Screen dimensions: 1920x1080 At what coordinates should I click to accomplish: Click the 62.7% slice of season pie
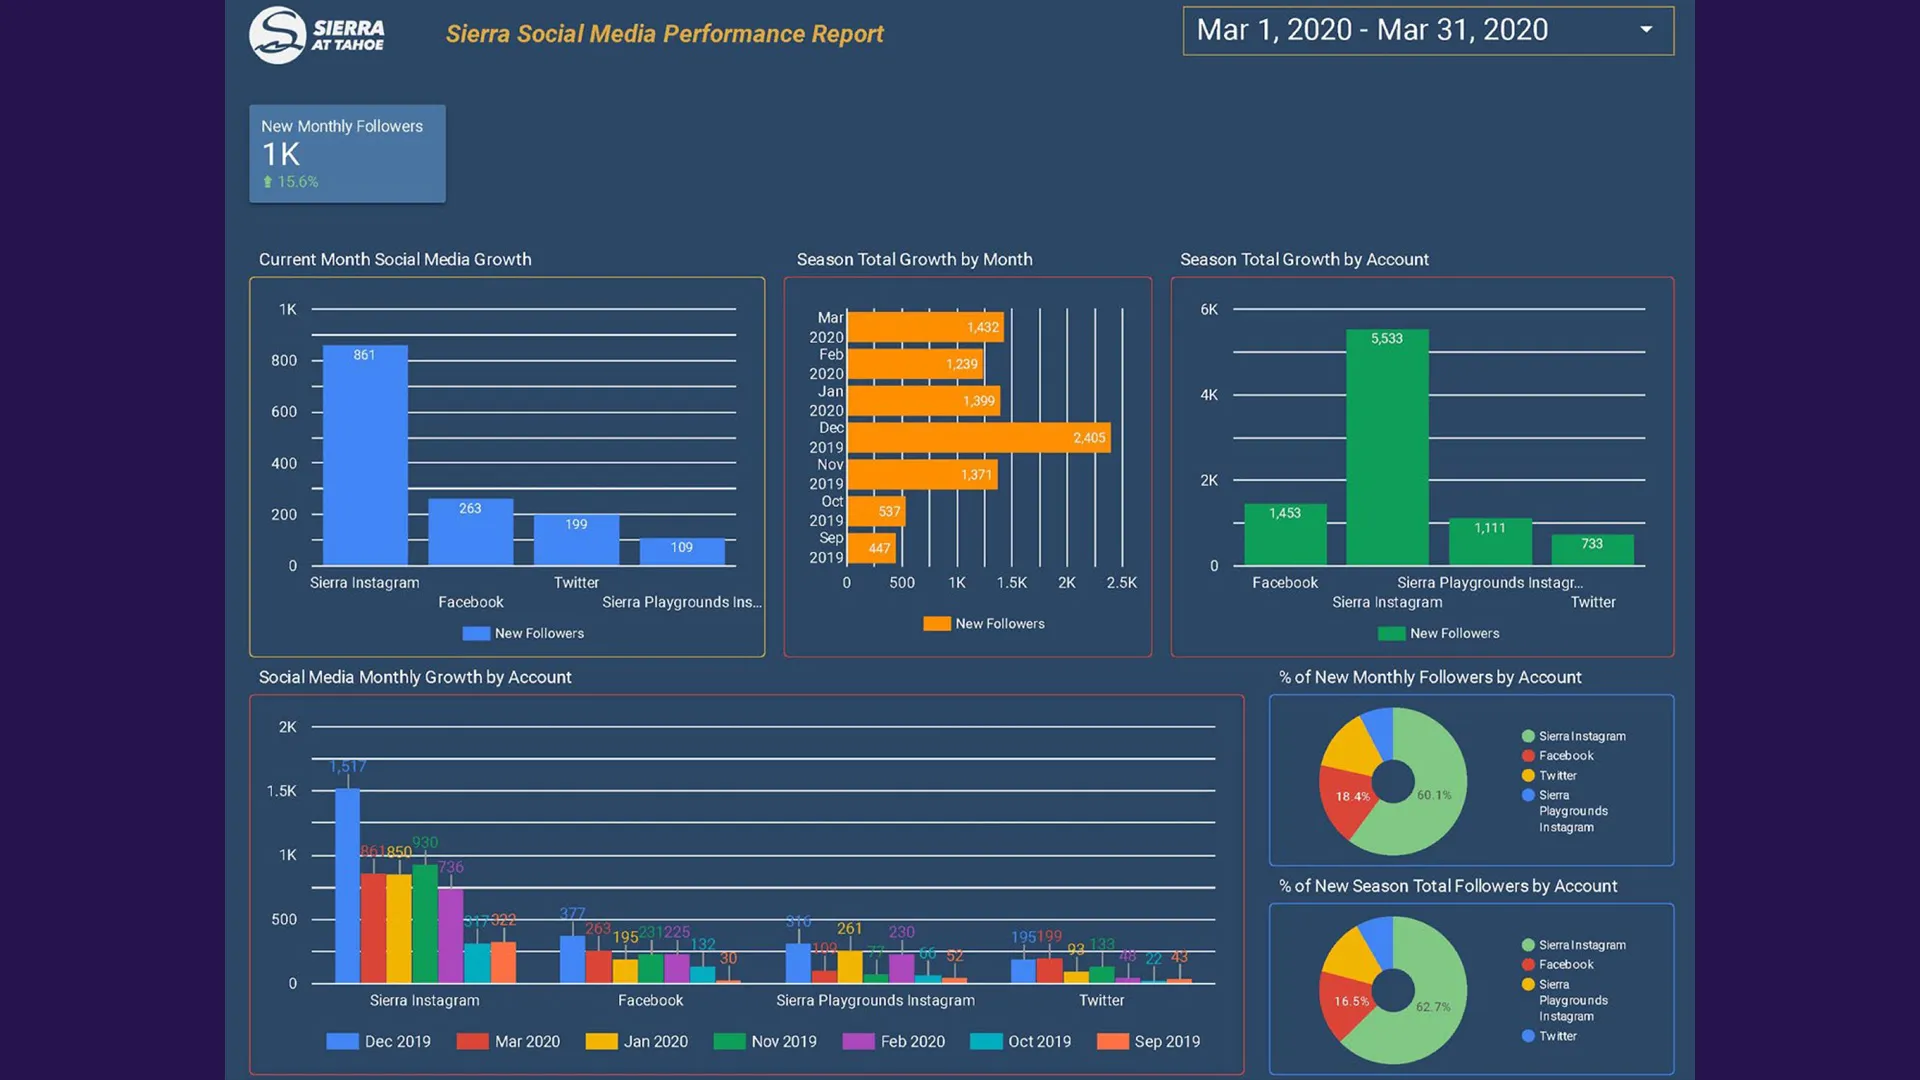point(1435,1005)
